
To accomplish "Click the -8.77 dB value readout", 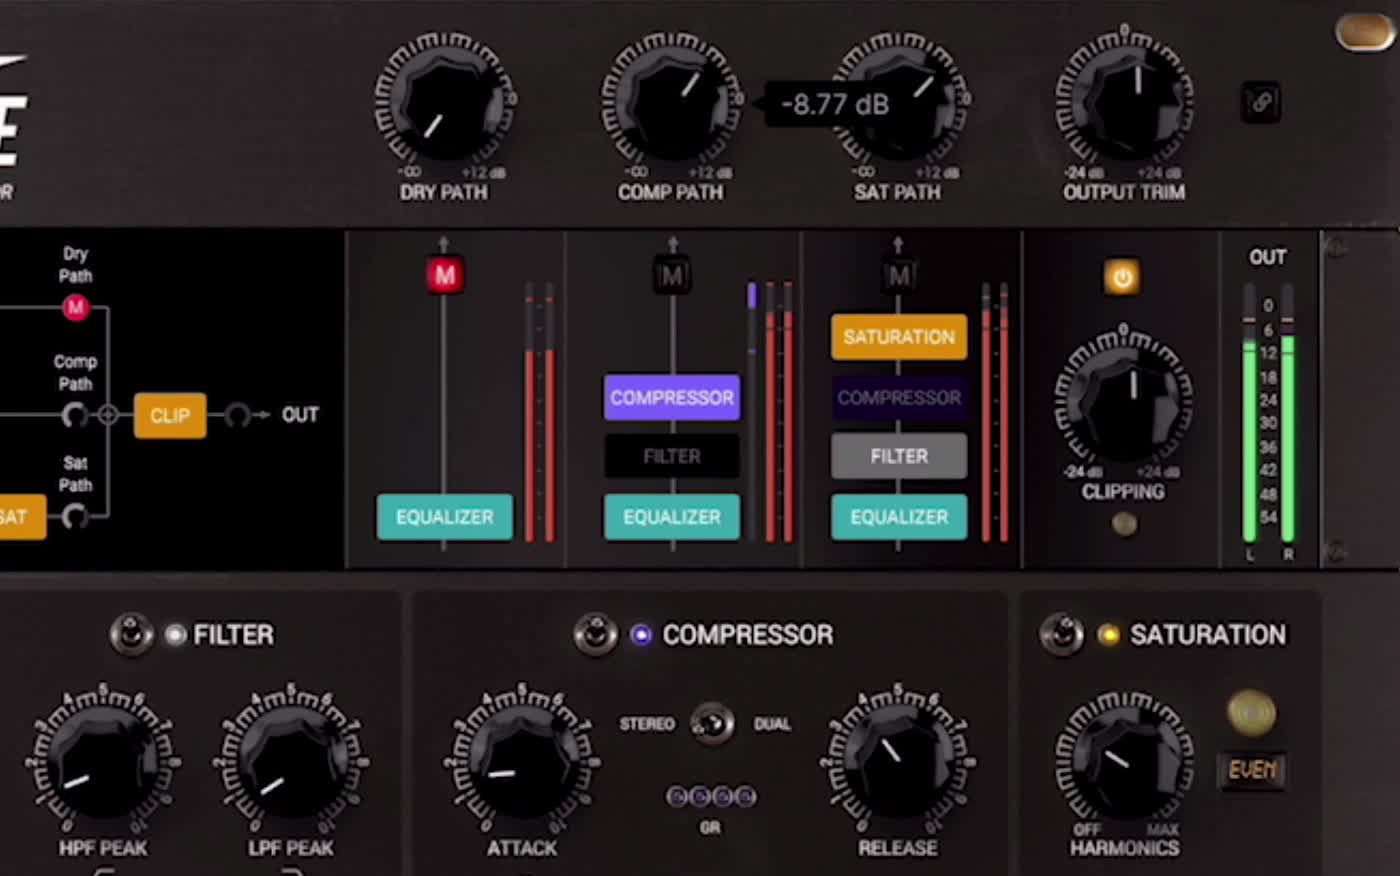I will tap(834, 104).
